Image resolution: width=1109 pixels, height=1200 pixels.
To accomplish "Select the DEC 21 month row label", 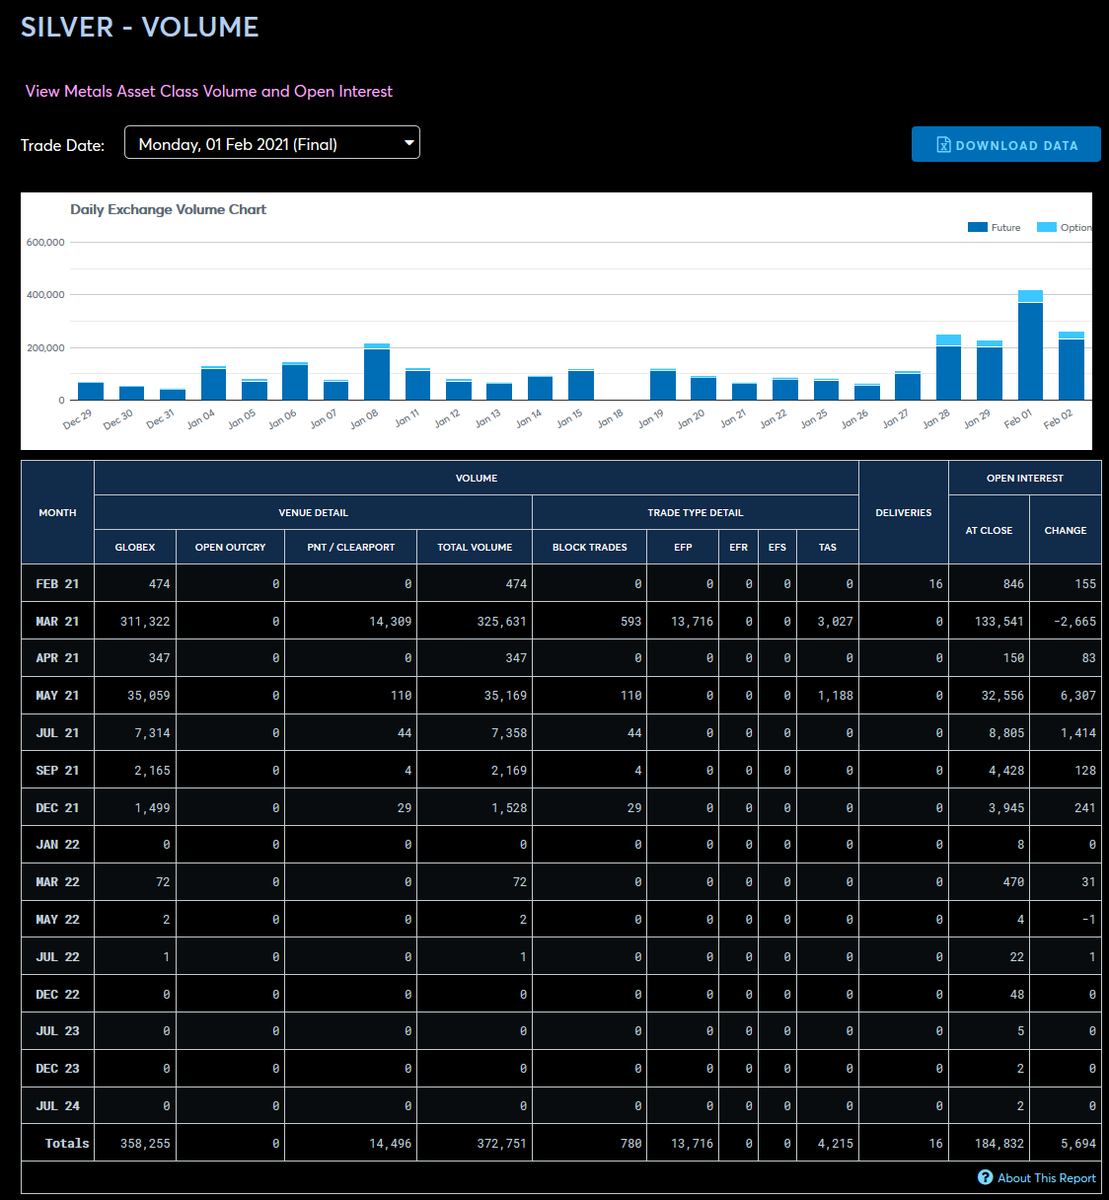I will 57,807.
